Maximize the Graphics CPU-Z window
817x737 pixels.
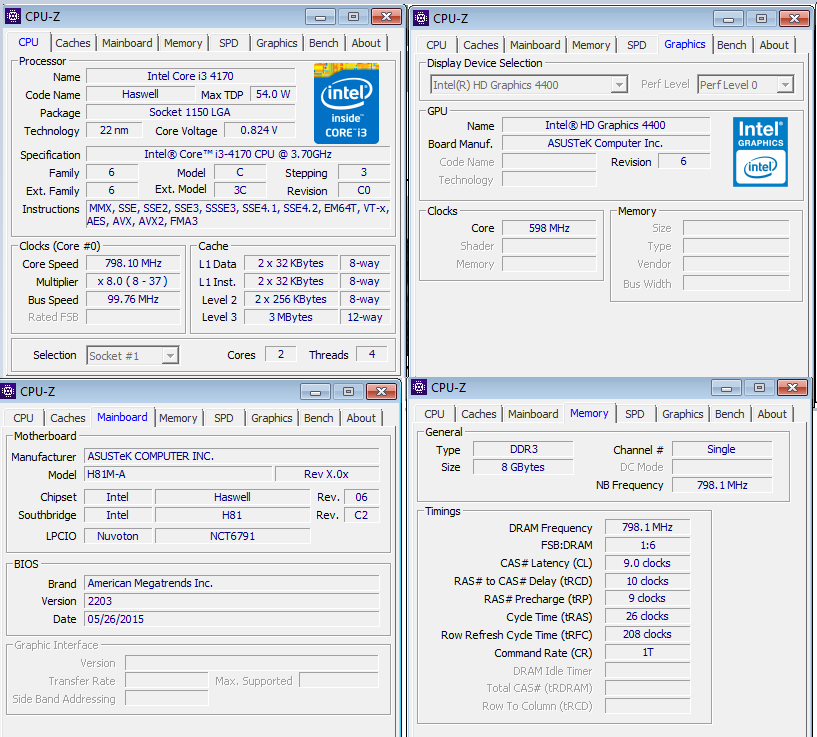761,19
